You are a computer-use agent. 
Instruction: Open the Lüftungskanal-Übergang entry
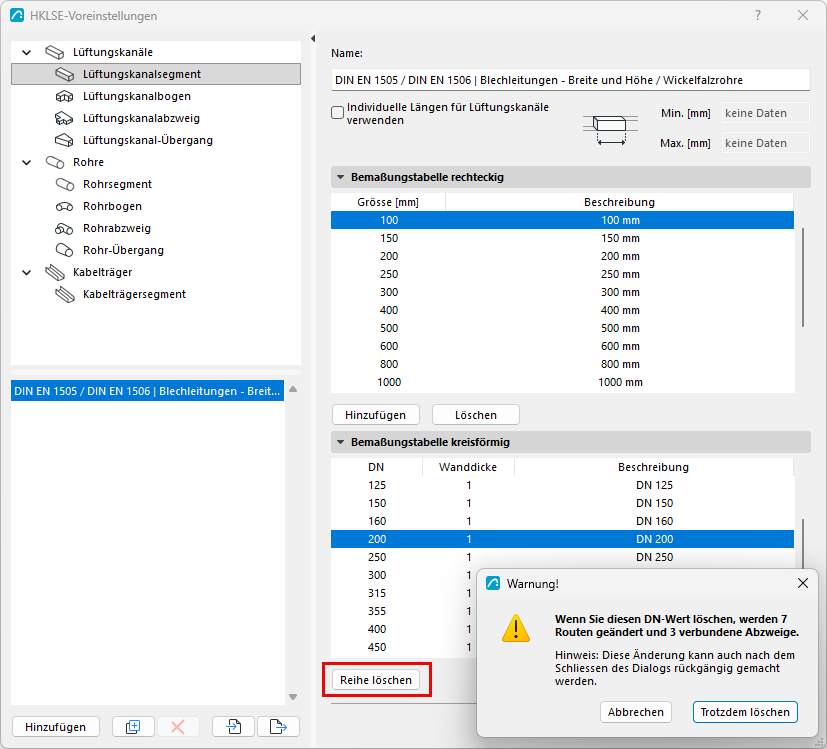[x=148, y=140]
